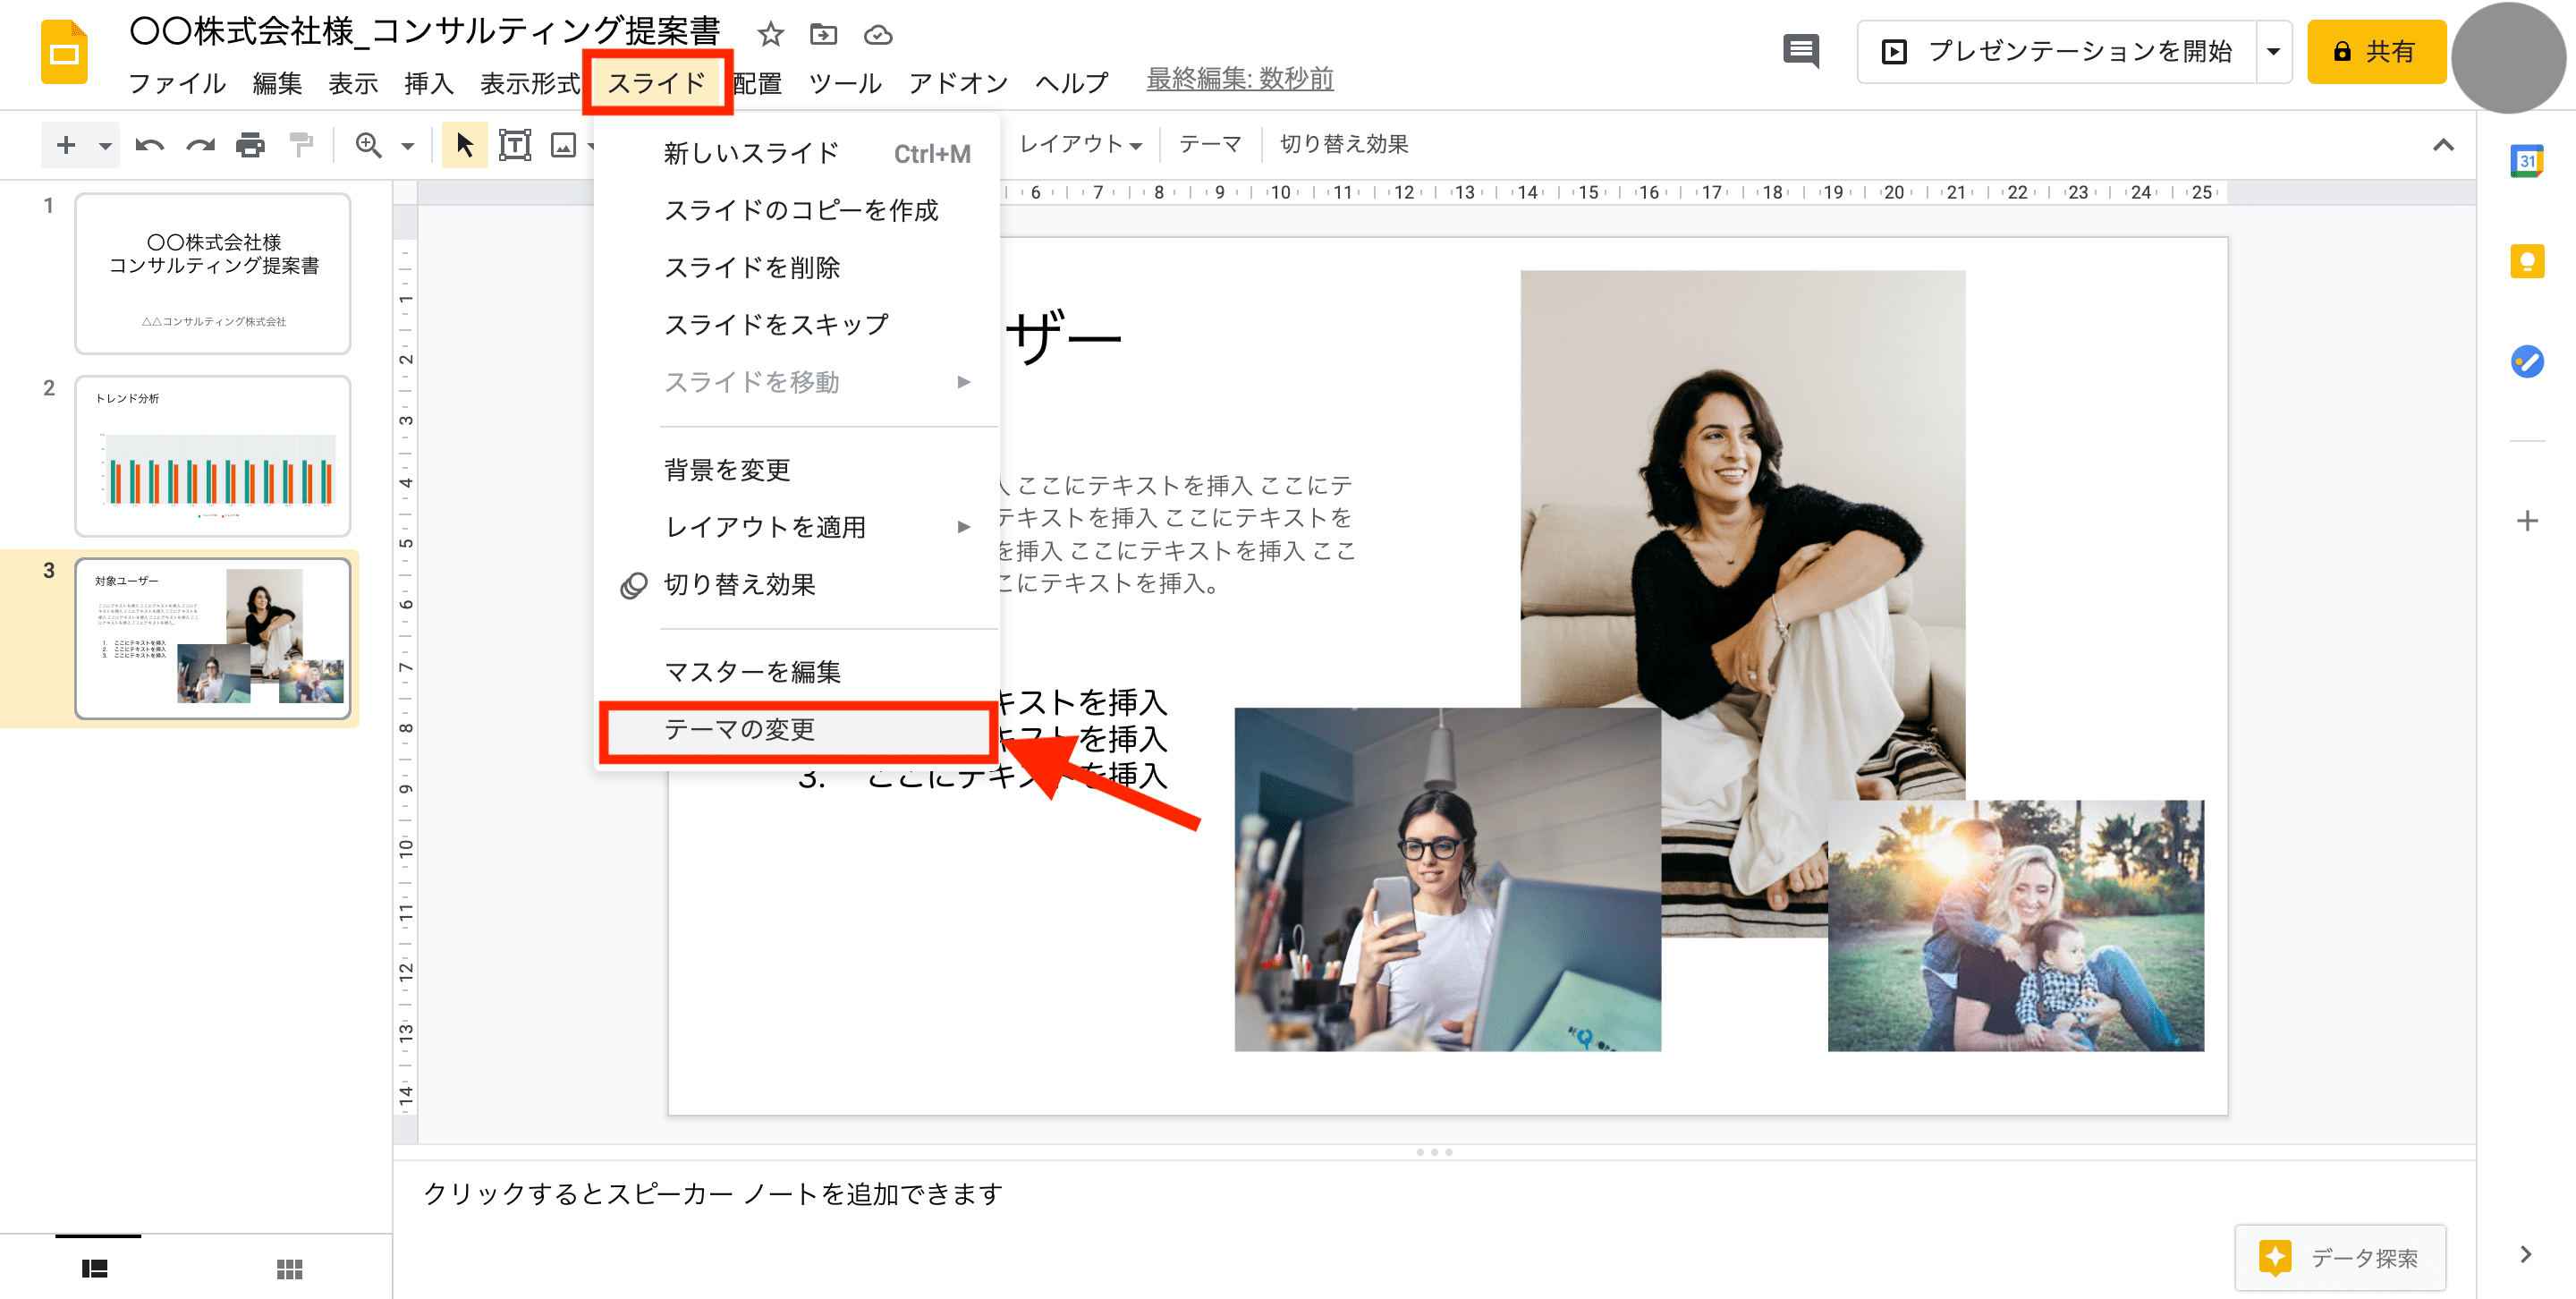Collapse the menus with the up chevron

(2443, 145)
